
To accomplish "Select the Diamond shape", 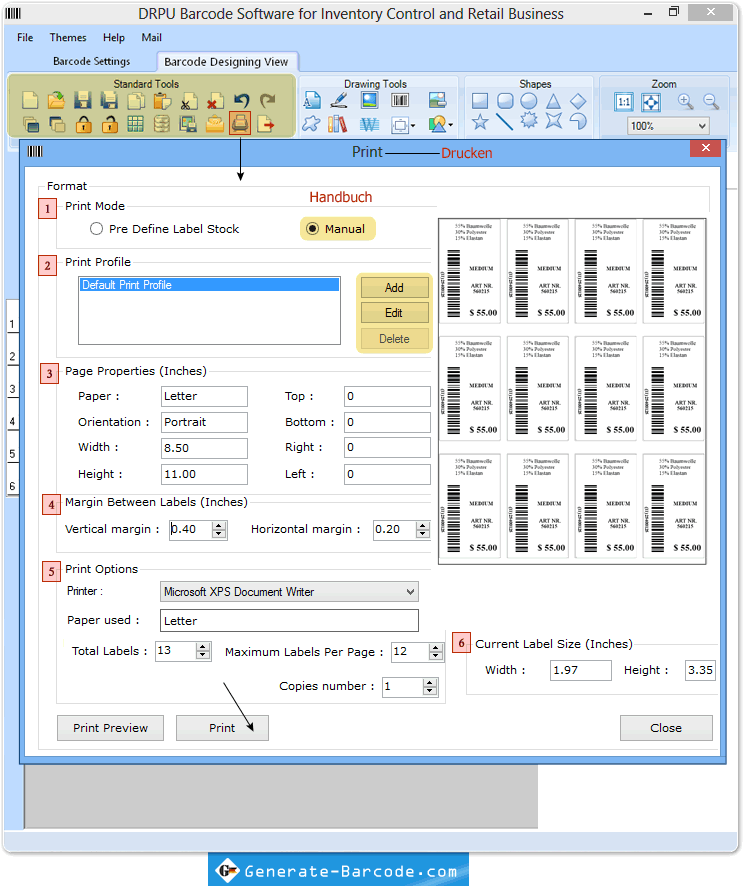I will coord(578,101).
